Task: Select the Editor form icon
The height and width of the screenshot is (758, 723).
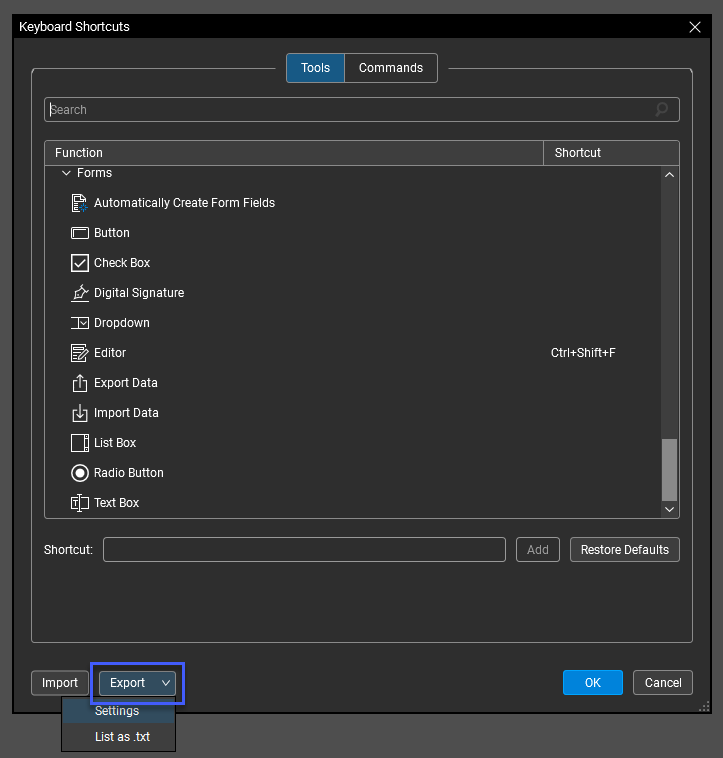Action: click(x=80, y=353)
